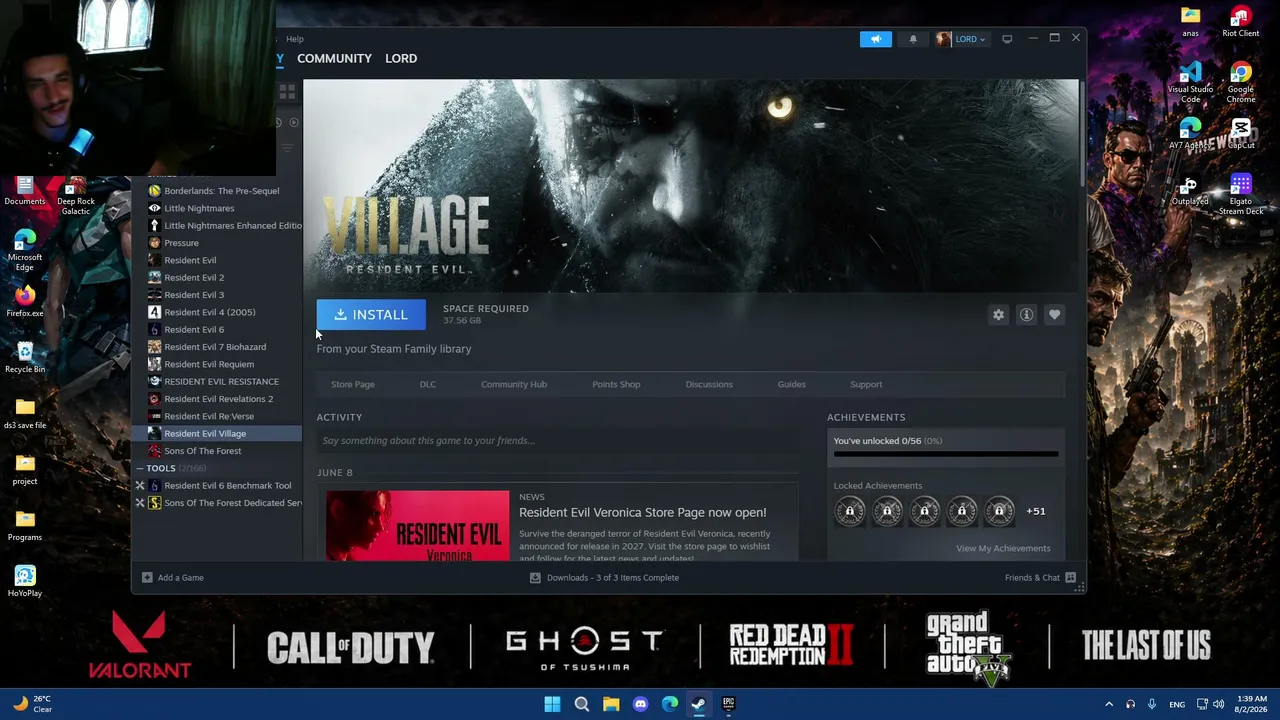Image resolution: width=1280 pixels, height=720 pixels.
Task: Select the Google Chrome desktop icon
Action: coord(1241,82)
